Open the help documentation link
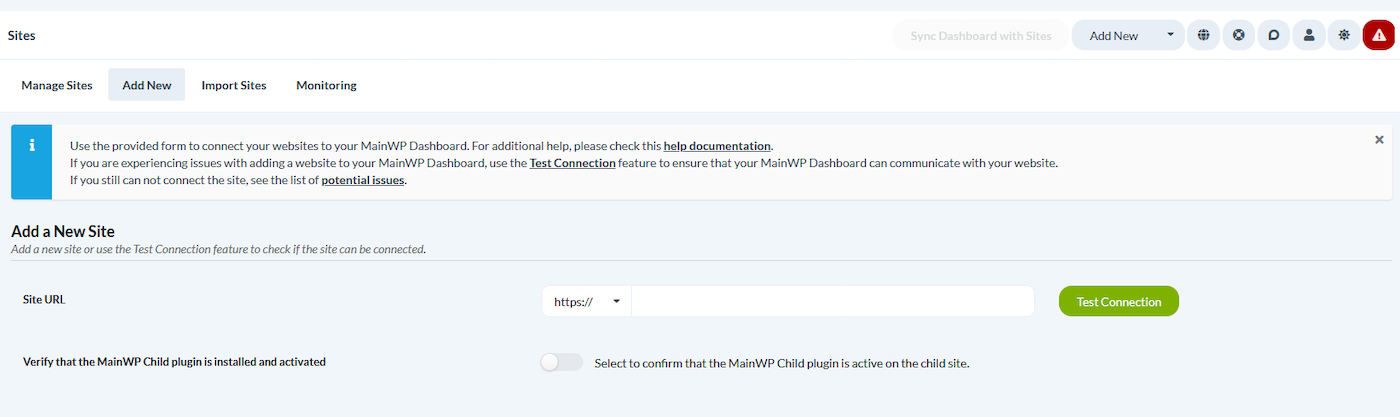 717,146
